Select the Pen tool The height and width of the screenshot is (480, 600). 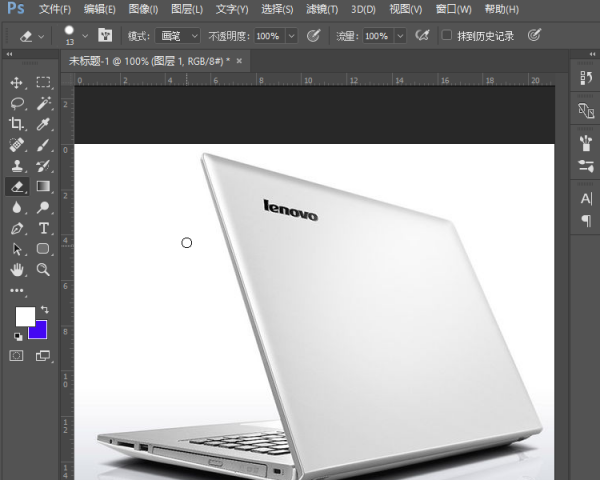click(x=16, y=228)
